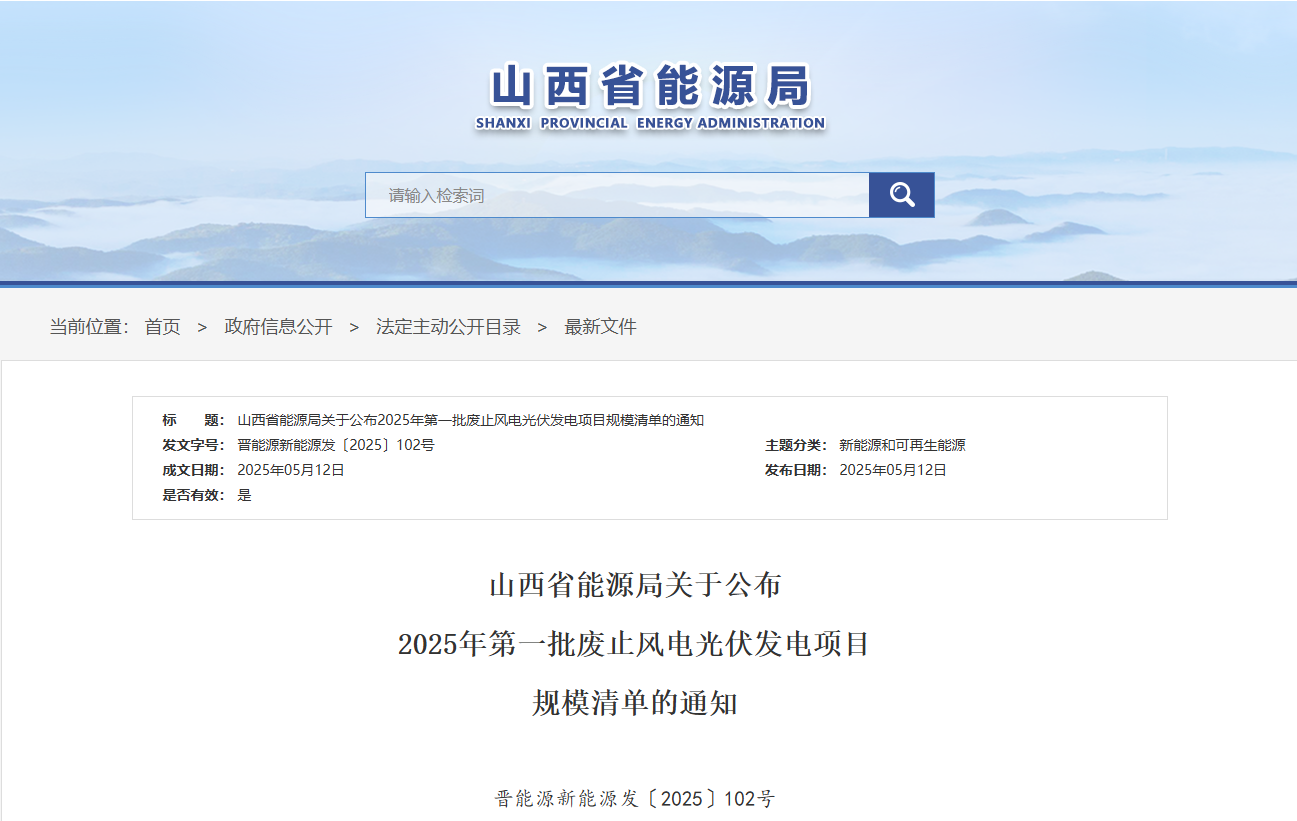Select the notice title in the 标题 row
Viewport: 1297px width, 821px height.
(470, 420)
